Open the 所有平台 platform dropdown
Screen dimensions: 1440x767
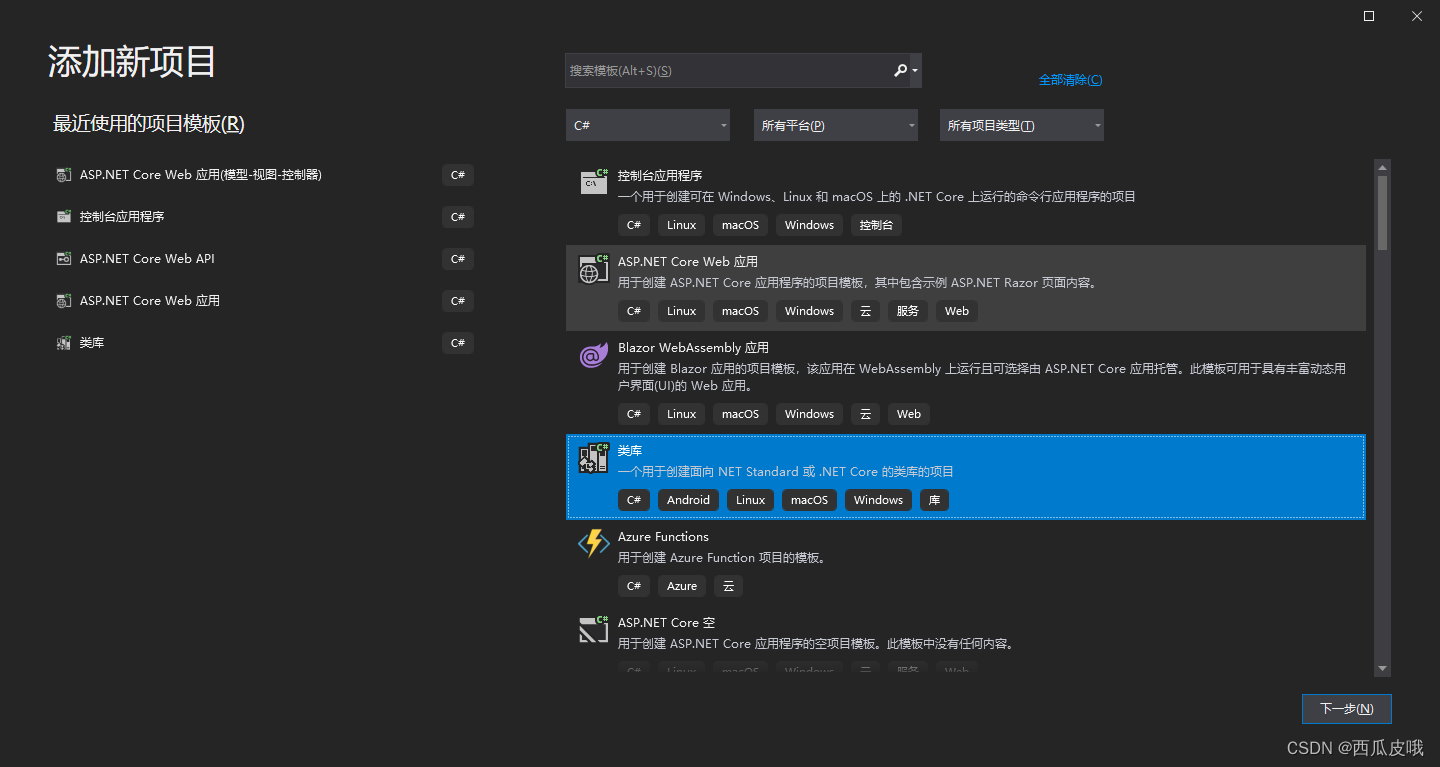click(x=835, y=124)
